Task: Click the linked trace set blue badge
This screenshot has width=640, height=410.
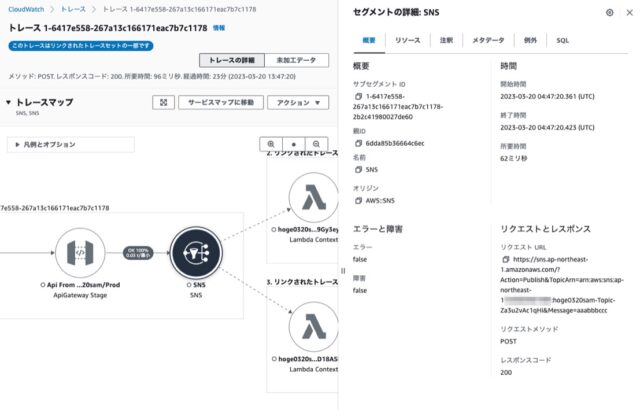Action: click(x=81, y=46)
